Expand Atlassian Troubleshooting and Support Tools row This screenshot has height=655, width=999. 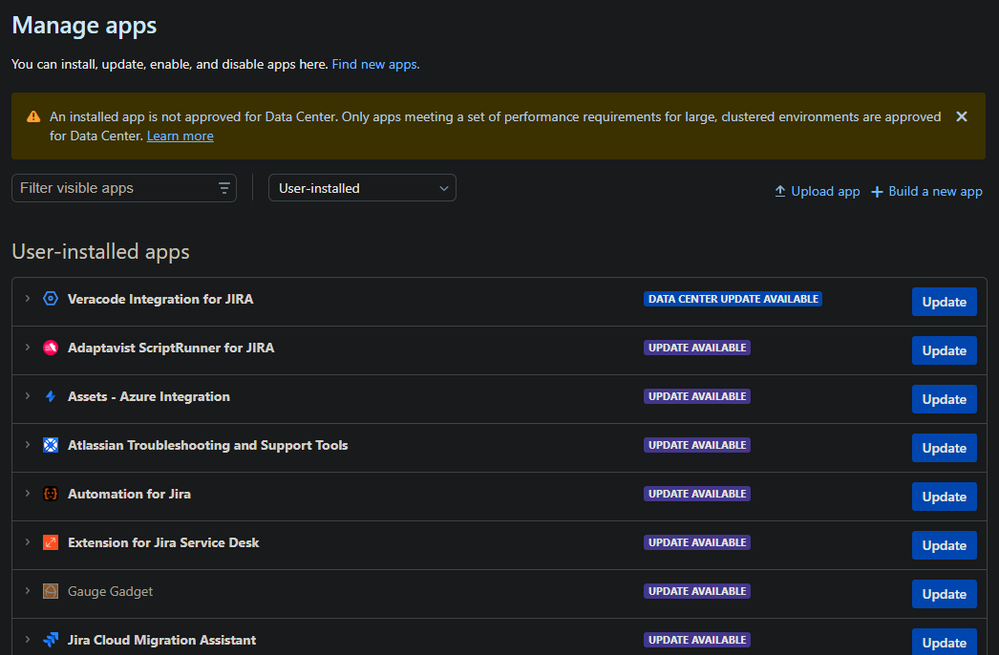coord(27,445)
